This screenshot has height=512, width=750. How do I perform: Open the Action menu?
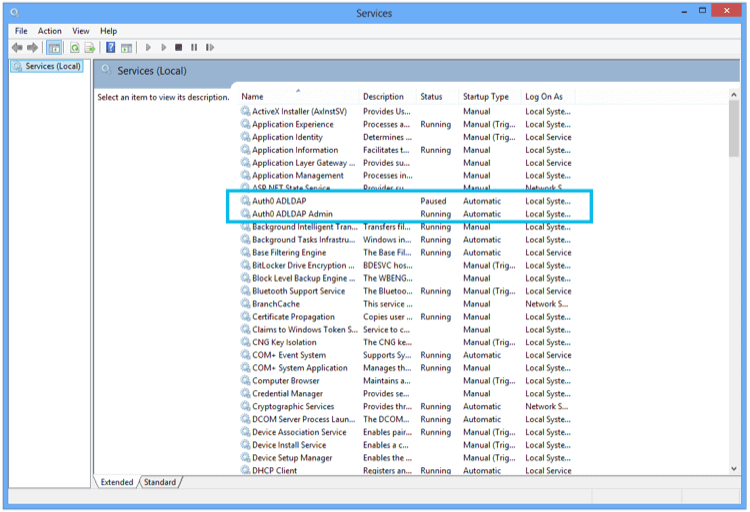coord(50,31)
